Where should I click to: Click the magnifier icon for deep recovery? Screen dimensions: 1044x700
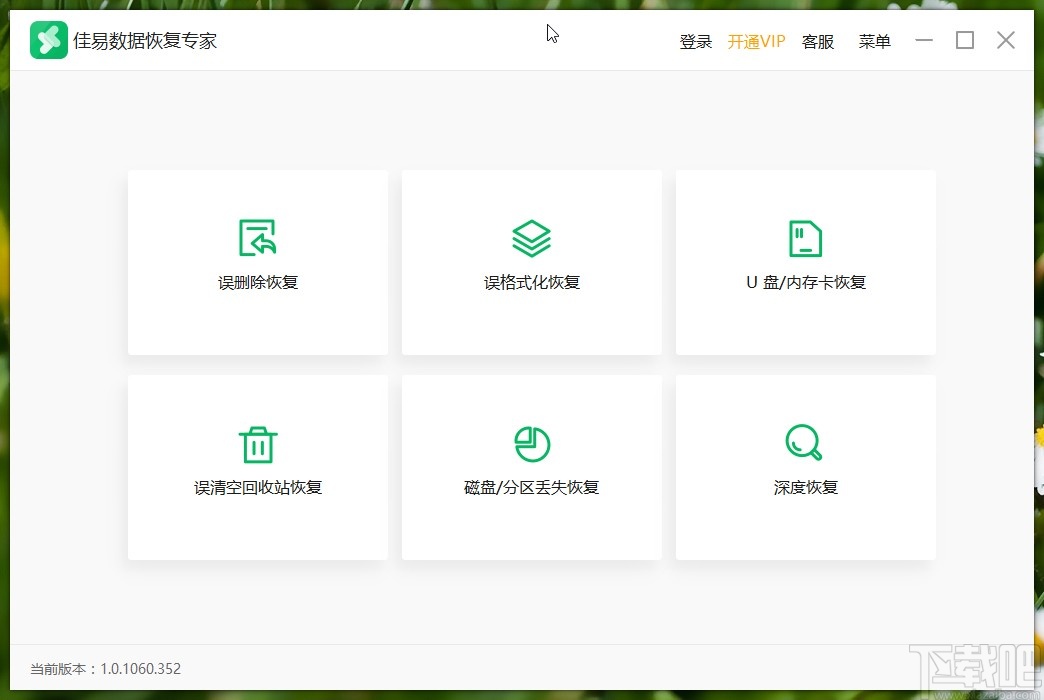pyautogui.click(x=805, y=443)
